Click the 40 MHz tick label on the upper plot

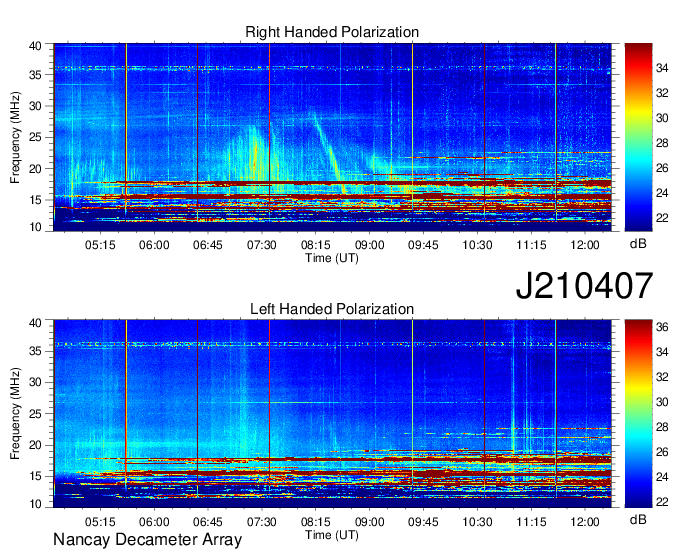[x=35, y=46]
